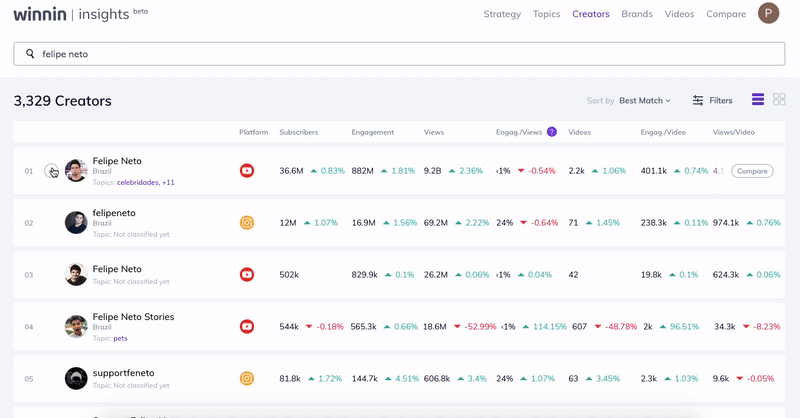Click the 502k subscribers value
Viewport: 800px width, 418px height.
tap(289, 275)
